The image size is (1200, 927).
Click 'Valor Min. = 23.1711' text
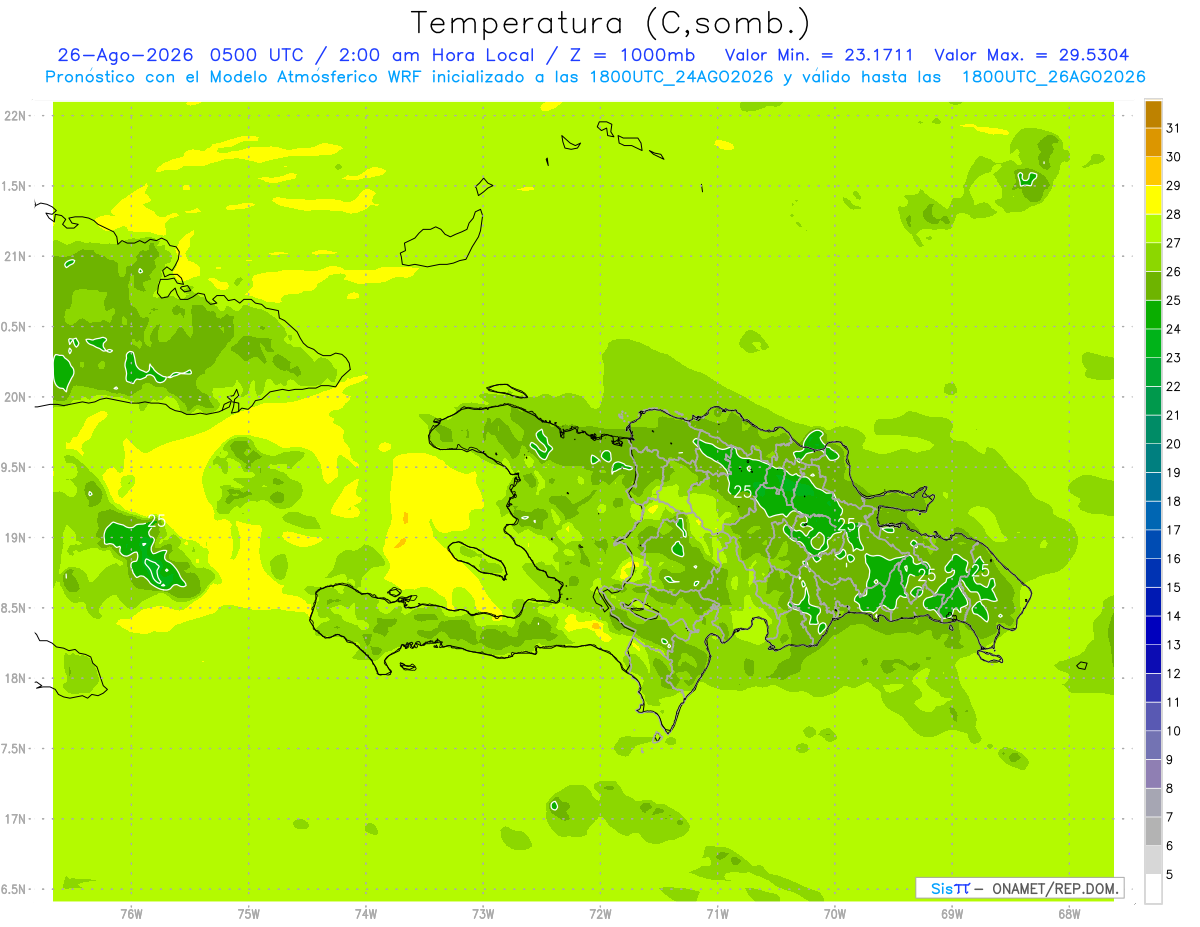[x=819, y=55]
